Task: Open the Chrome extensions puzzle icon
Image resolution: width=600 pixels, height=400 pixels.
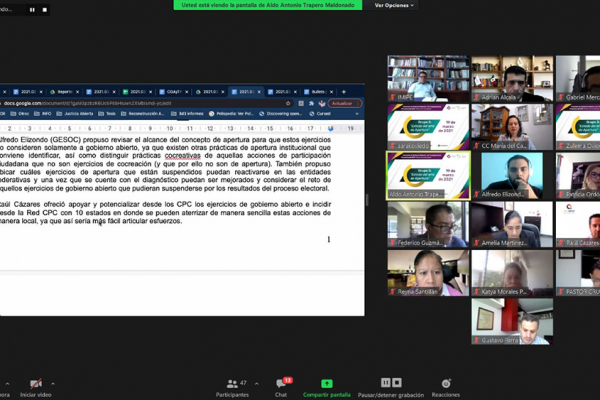Action: pyautogui.click(x=311, y=103)
